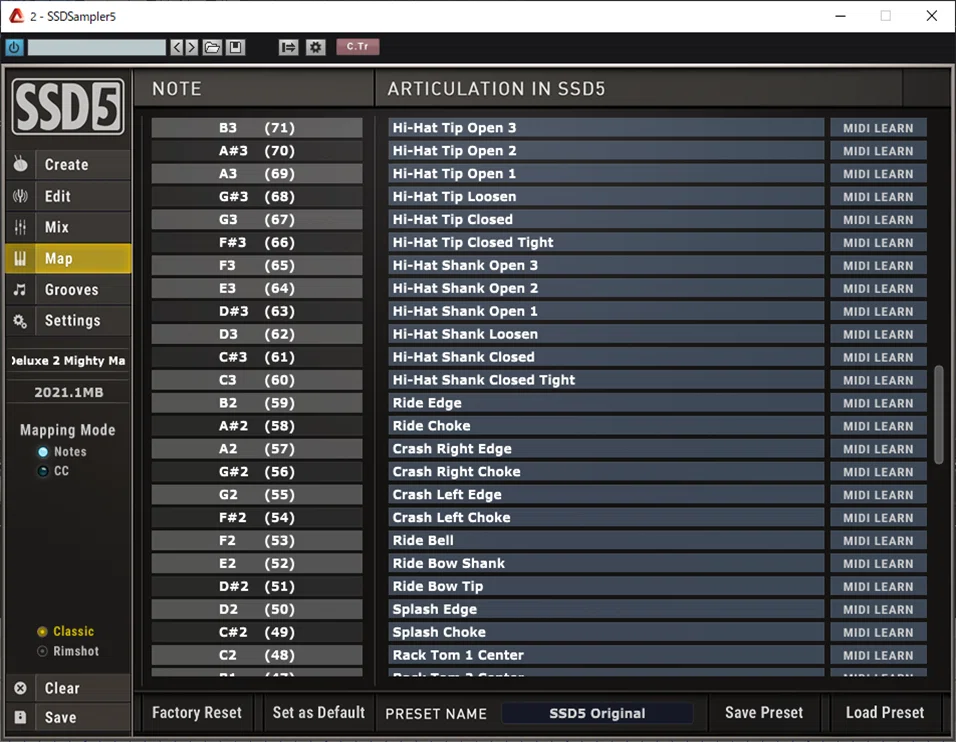
Task: Toggle the plugin power button
Action: (x=14, y=47)
